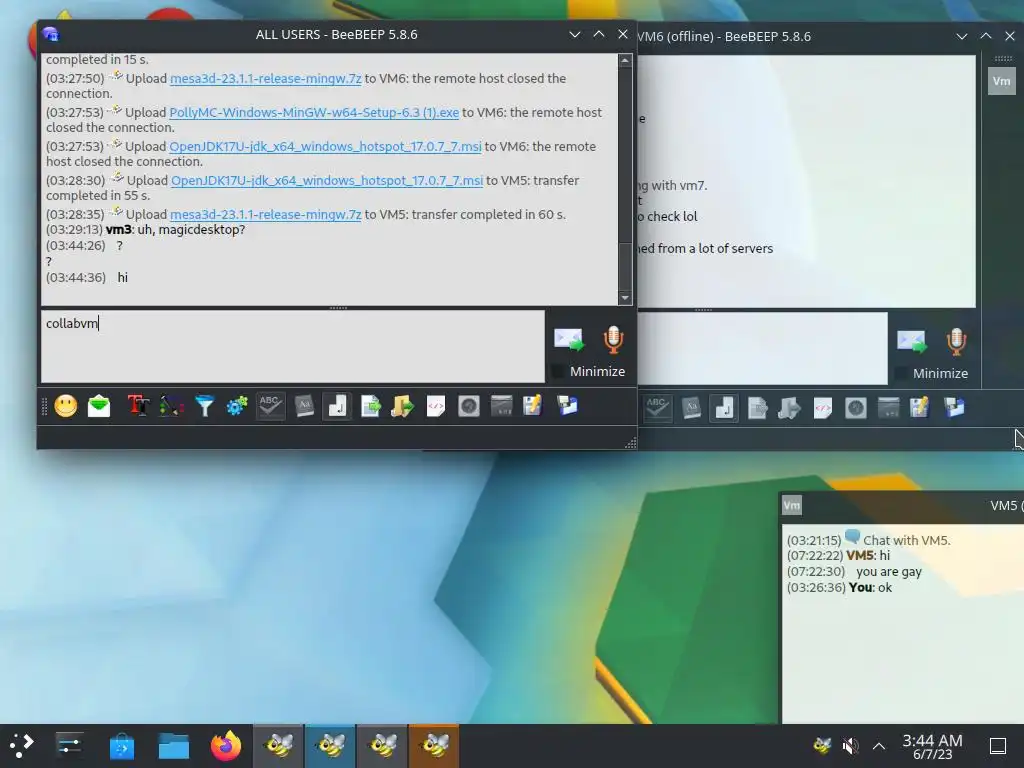Click message 'vm3: uh, magicdesktop?'
The height and width of the screenshot is (768, 1024).
pyautogui.click(x=176, y=230)
